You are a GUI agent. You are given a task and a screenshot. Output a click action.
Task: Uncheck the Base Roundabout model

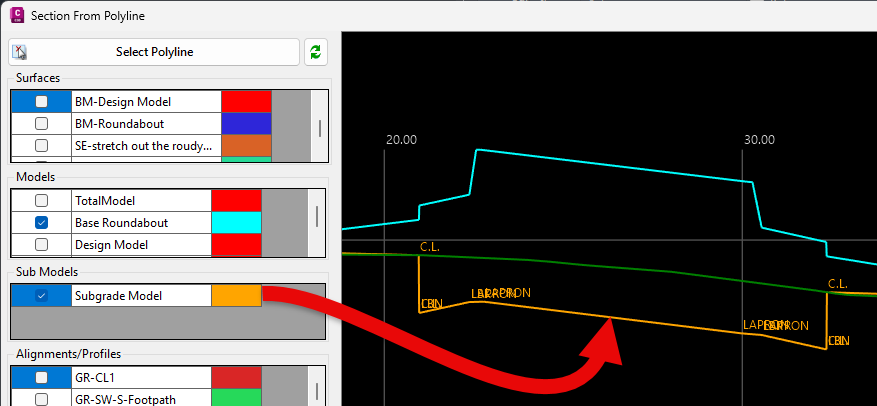tap(41, 222)
